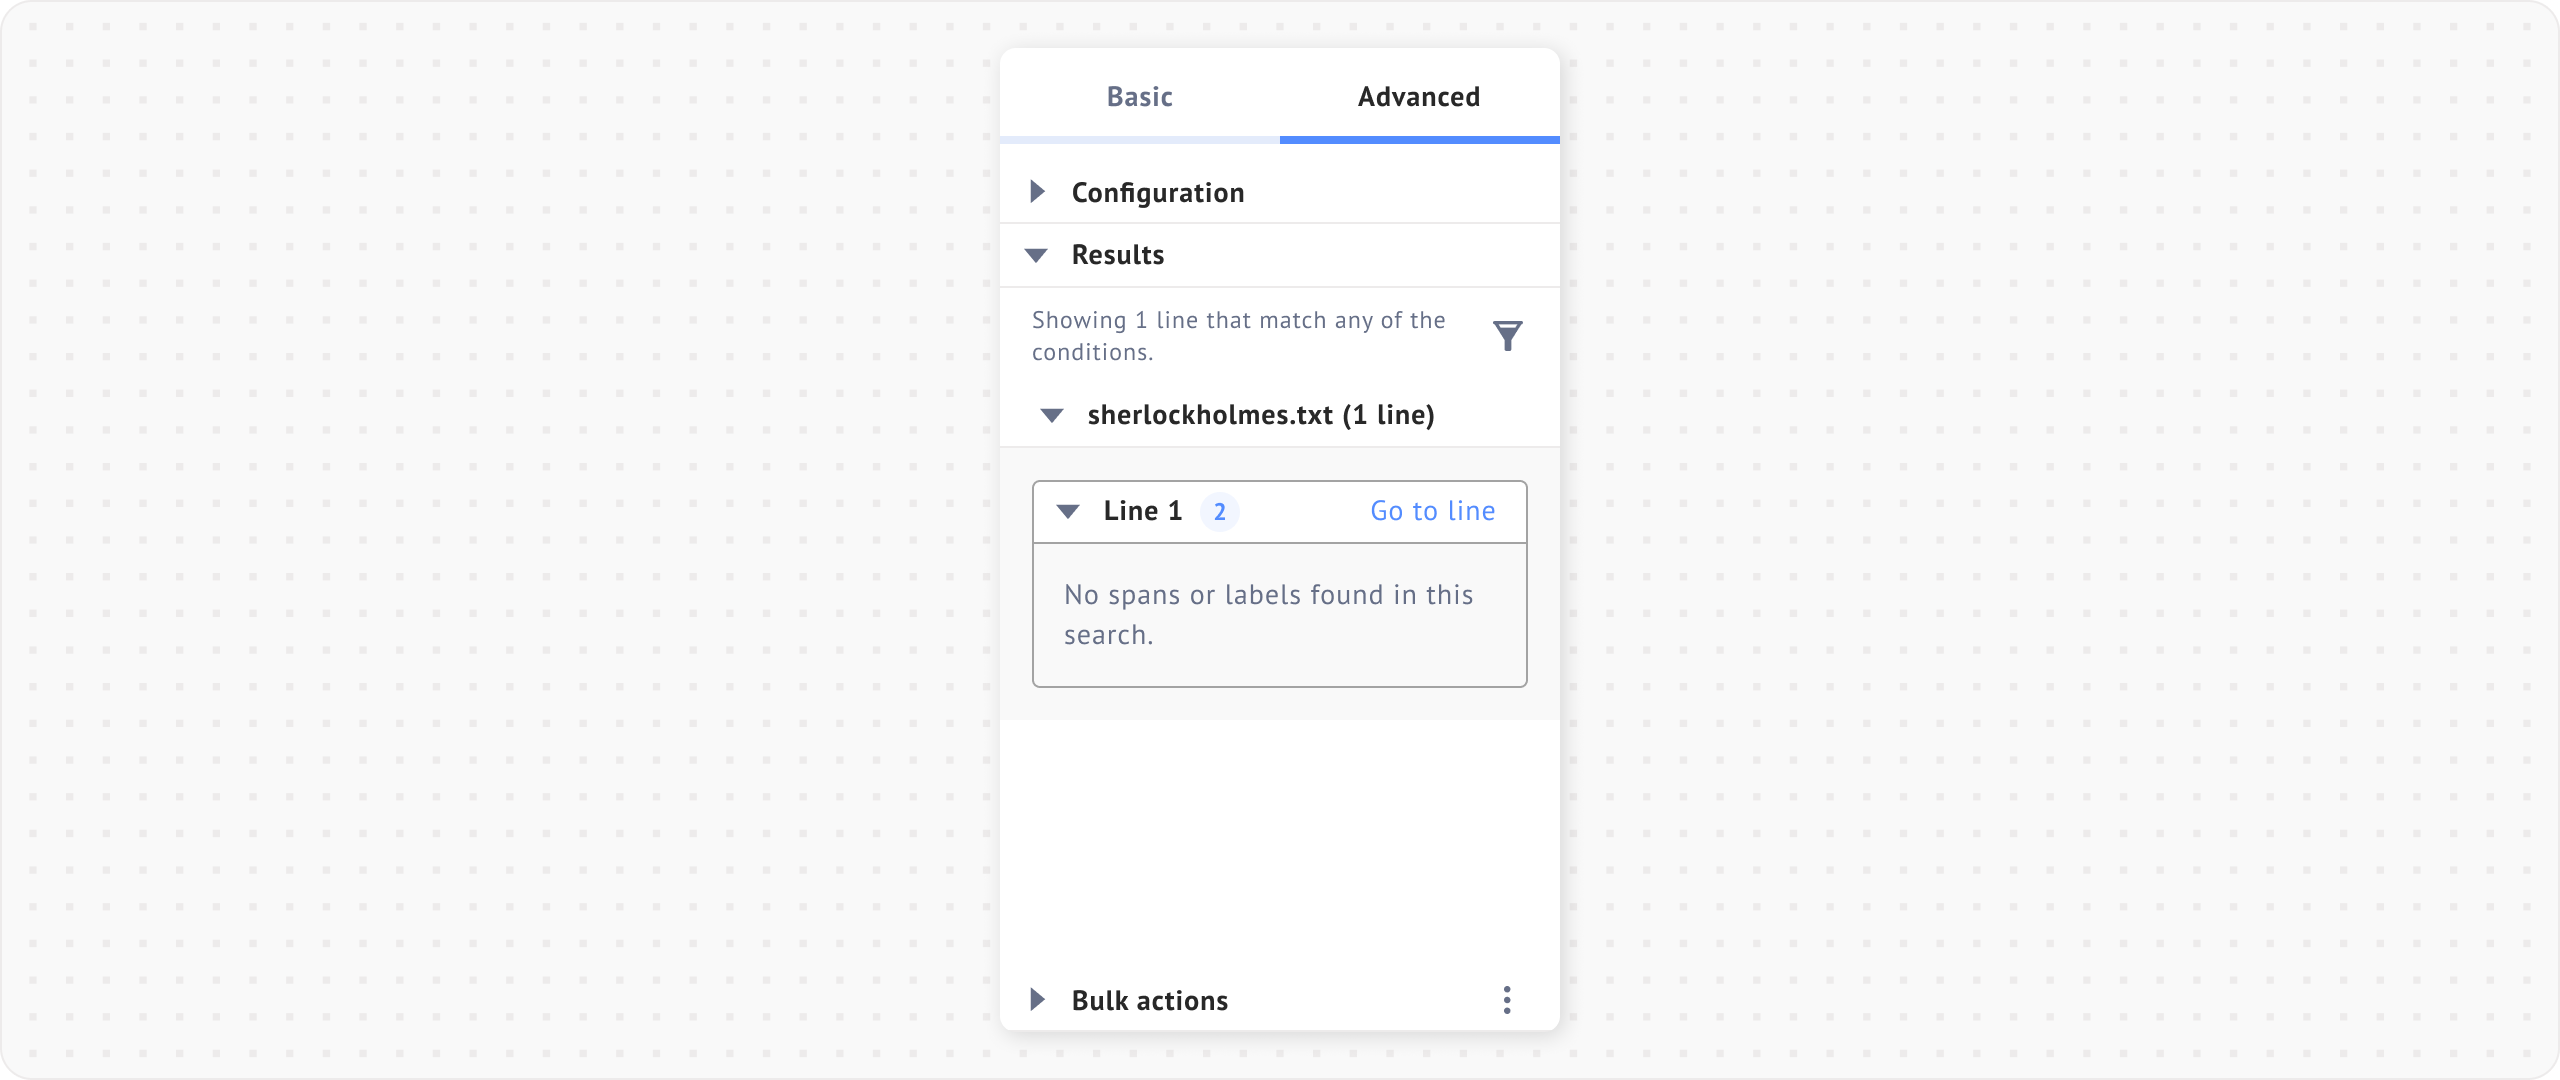Select the sherlockholmes.txt (1 line) entry
The height and width of the screenshot is (1080, 2560).
pos(1260,415)
